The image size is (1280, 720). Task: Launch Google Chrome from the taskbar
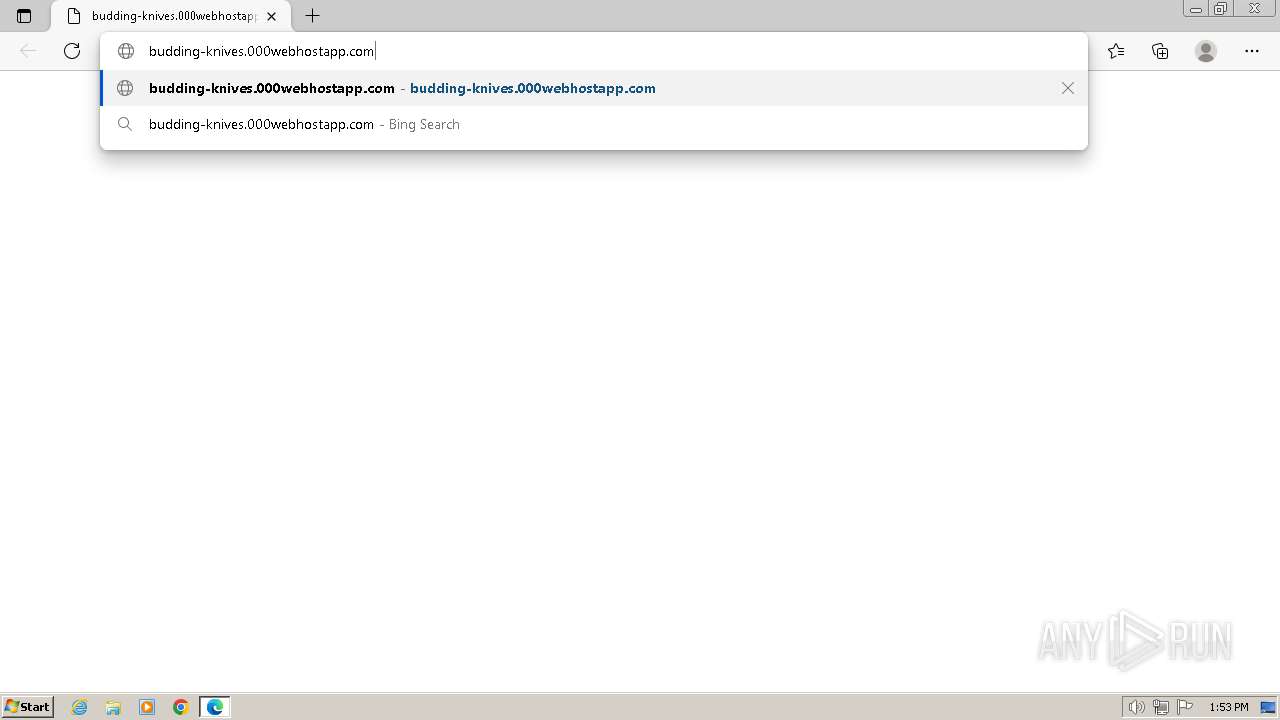(181, 707)
